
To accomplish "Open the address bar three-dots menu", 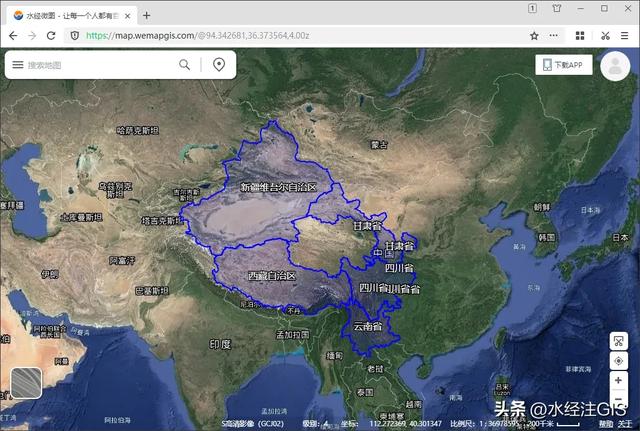I will [x=553, y=36].
